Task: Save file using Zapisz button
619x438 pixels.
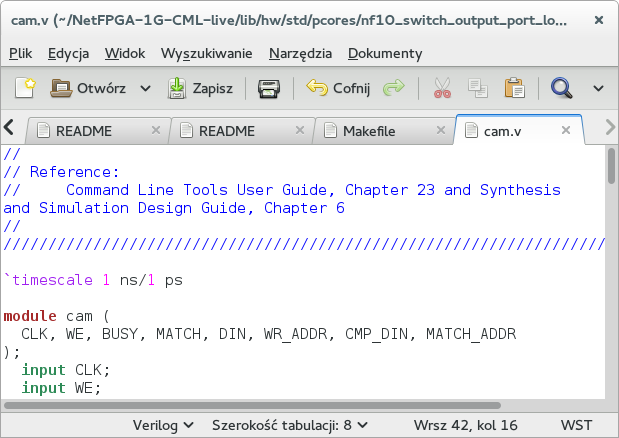Action: [x=200, y=88]
